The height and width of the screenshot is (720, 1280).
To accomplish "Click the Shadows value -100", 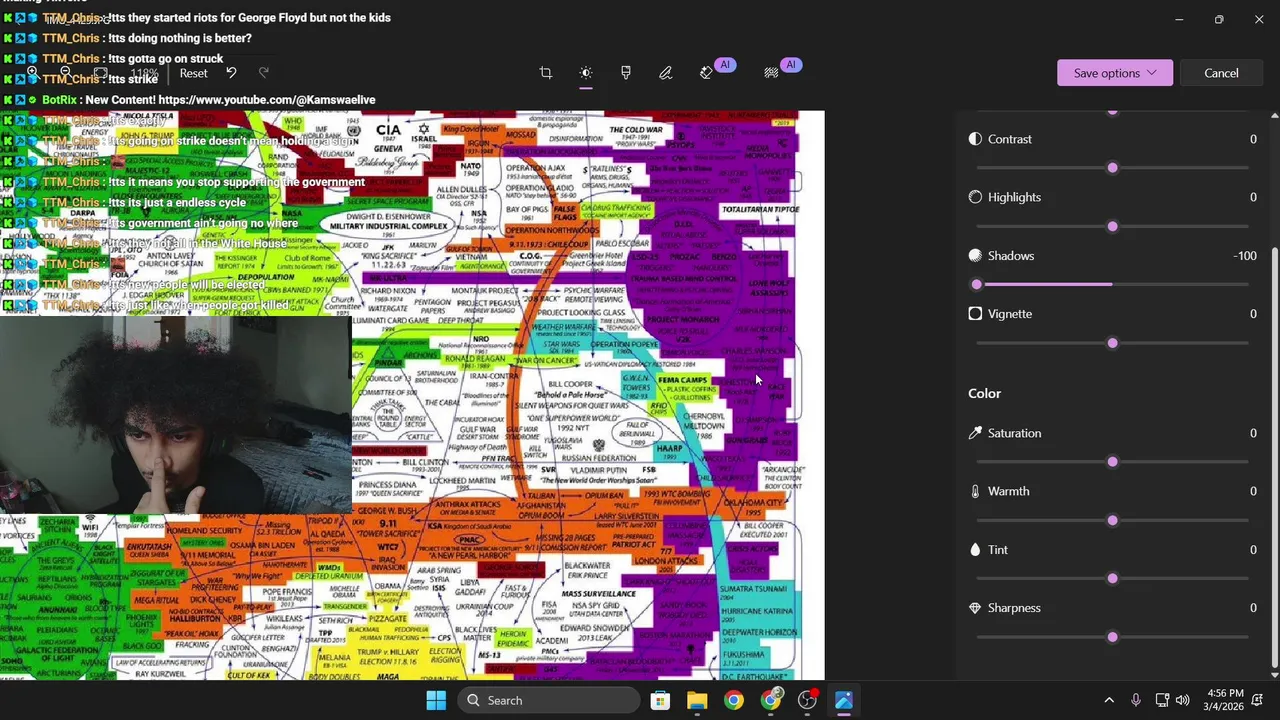I will (x=1245, y=256).
